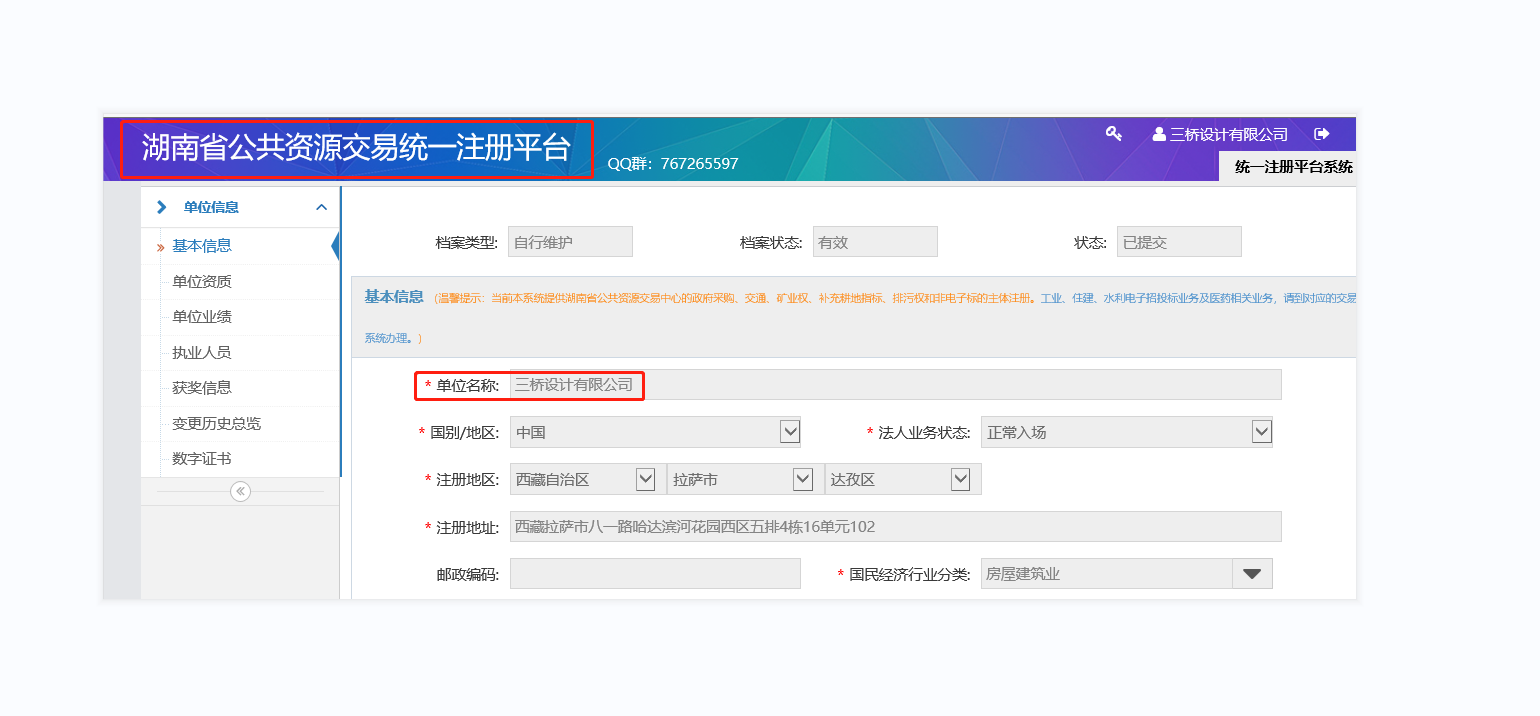Expand the 达孜区 district dropdown
The image size is (1540, 716).
click(x=960, y=479)
